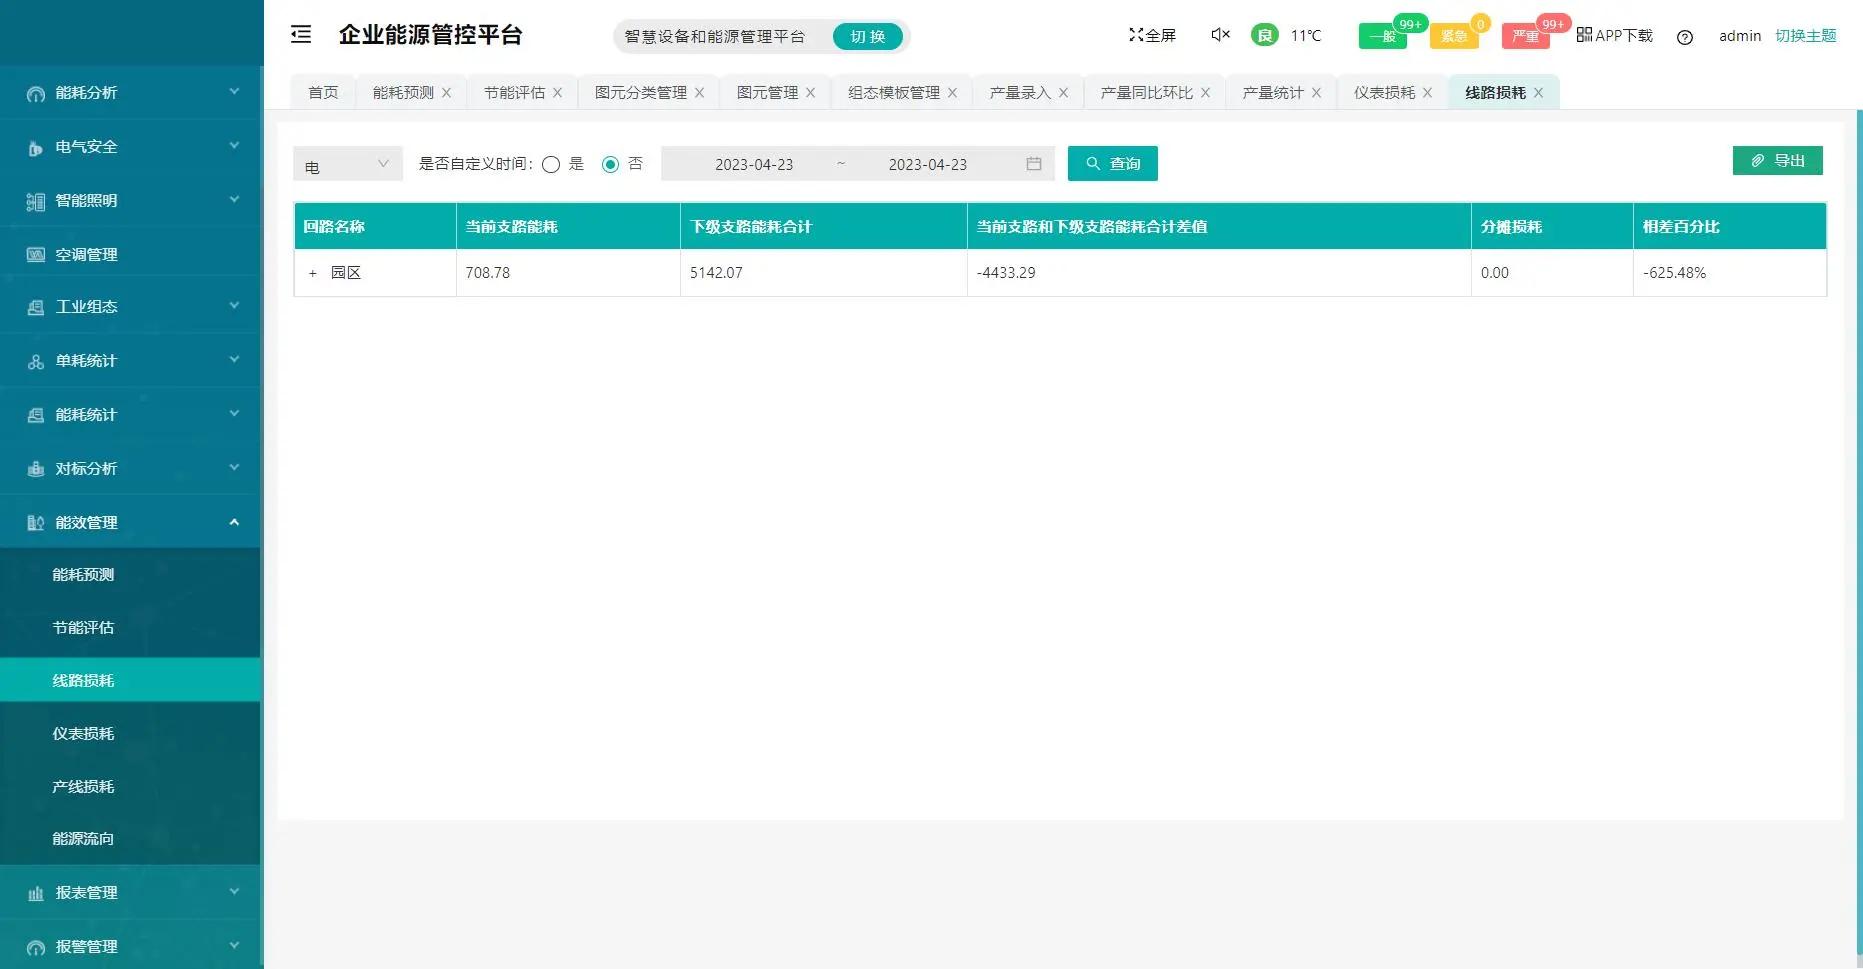This screenshot has width=1863, height=969.
Task: Expand the 智能照明 sidebar menu
Action: 130,201
